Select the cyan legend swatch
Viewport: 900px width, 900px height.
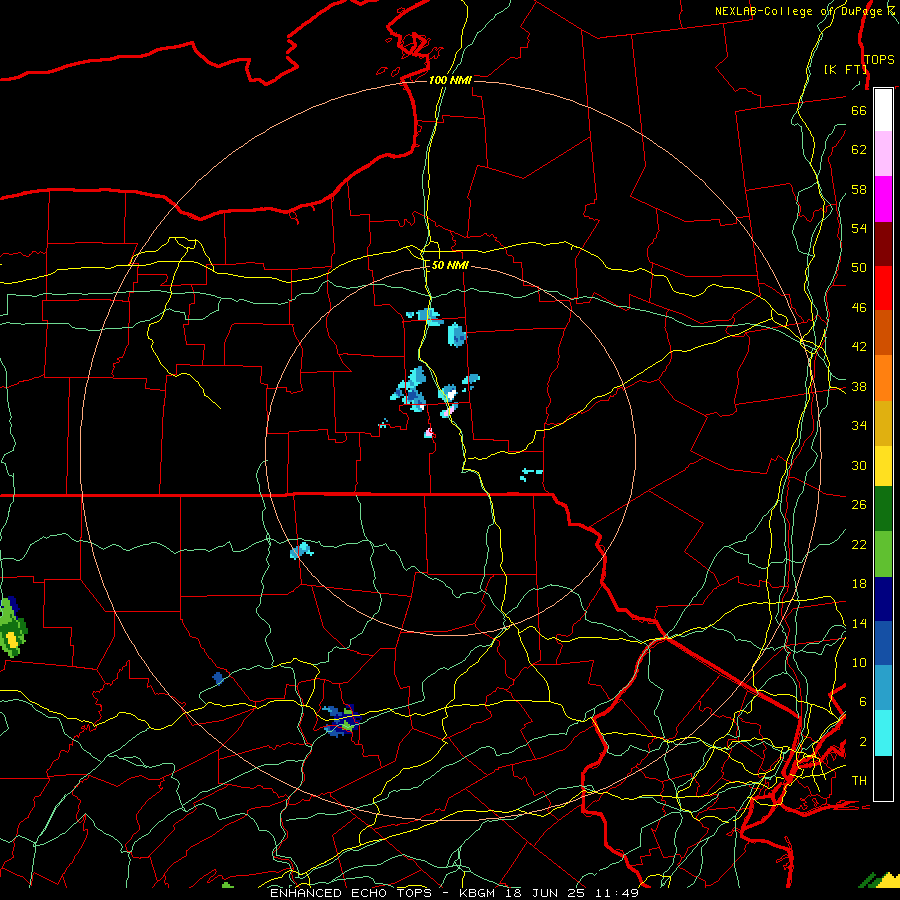(x=883, y=732)
